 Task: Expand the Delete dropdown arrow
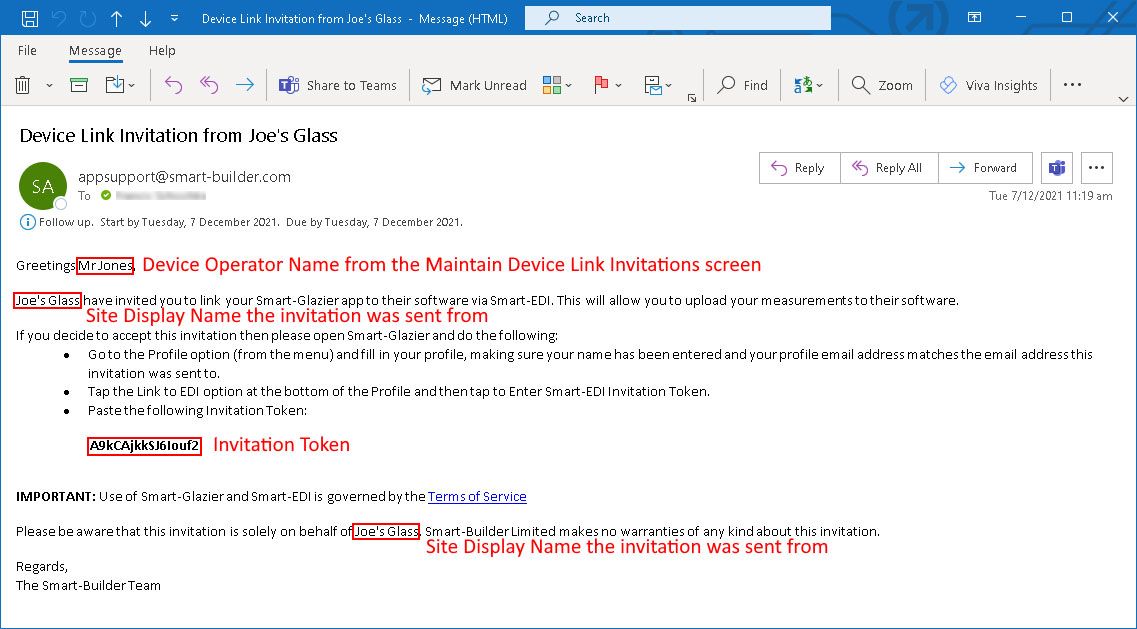(49, 86)
